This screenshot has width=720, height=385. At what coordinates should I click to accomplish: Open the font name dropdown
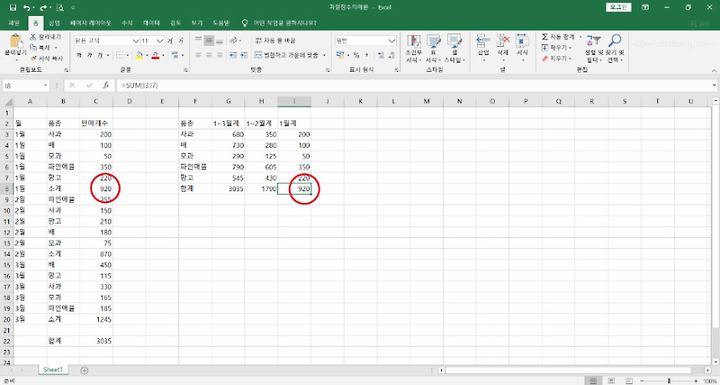point(135,41)
